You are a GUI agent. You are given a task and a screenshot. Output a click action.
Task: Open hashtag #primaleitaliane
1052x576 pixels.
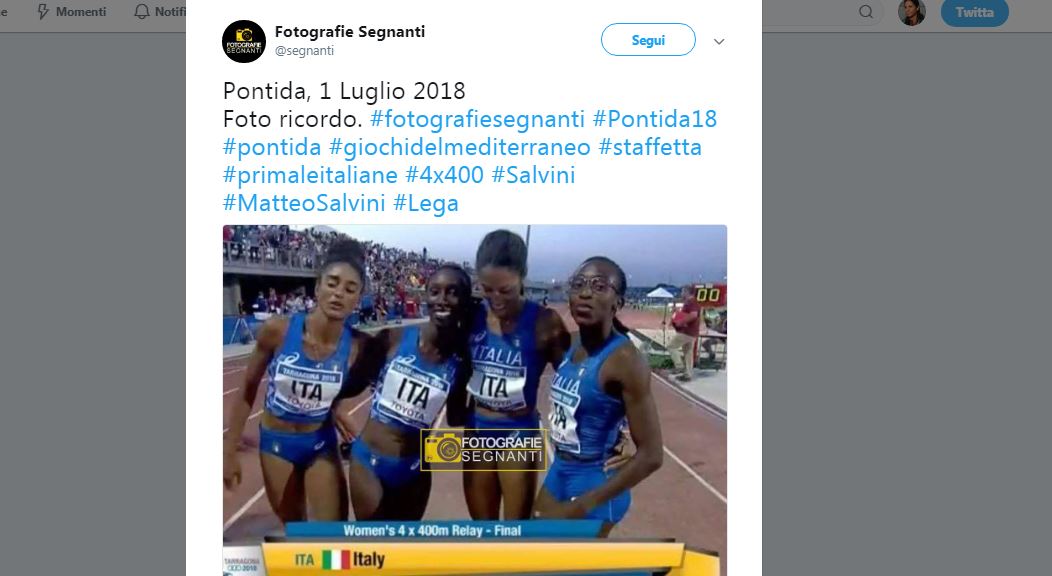pos(310,176)
